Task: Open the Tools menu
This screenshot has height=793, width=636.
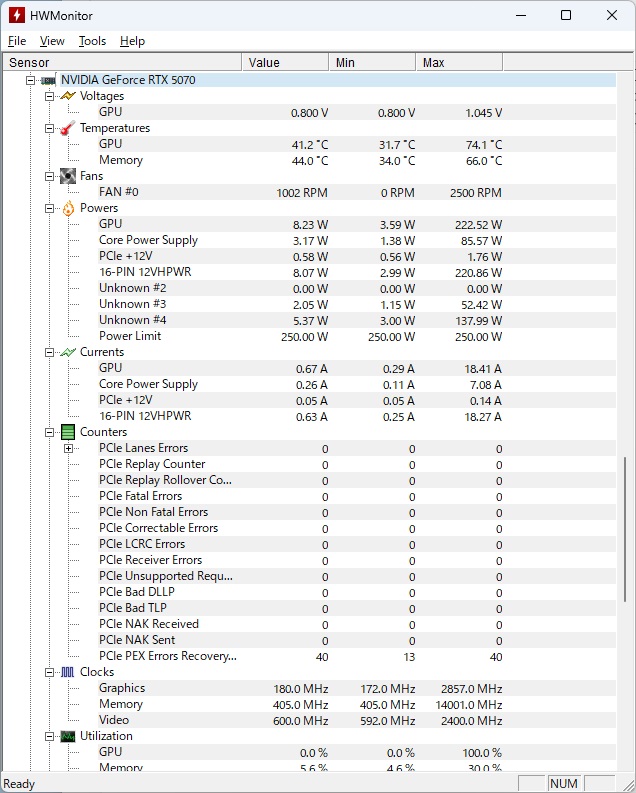Action: (93, 41)
